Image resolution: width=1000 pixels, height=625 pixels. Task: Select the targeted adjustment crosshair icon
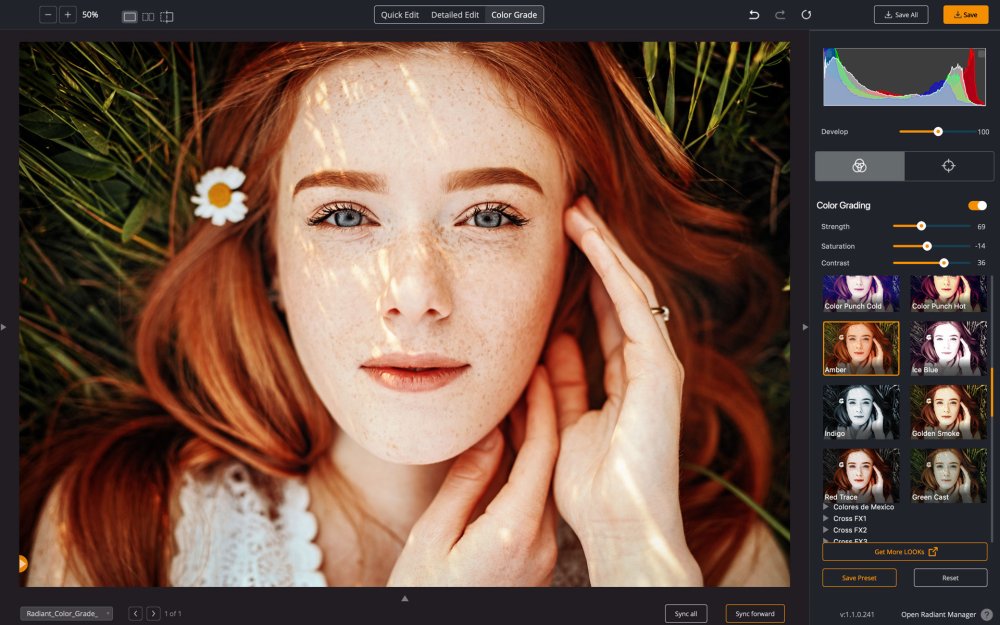tap(948, 166)
